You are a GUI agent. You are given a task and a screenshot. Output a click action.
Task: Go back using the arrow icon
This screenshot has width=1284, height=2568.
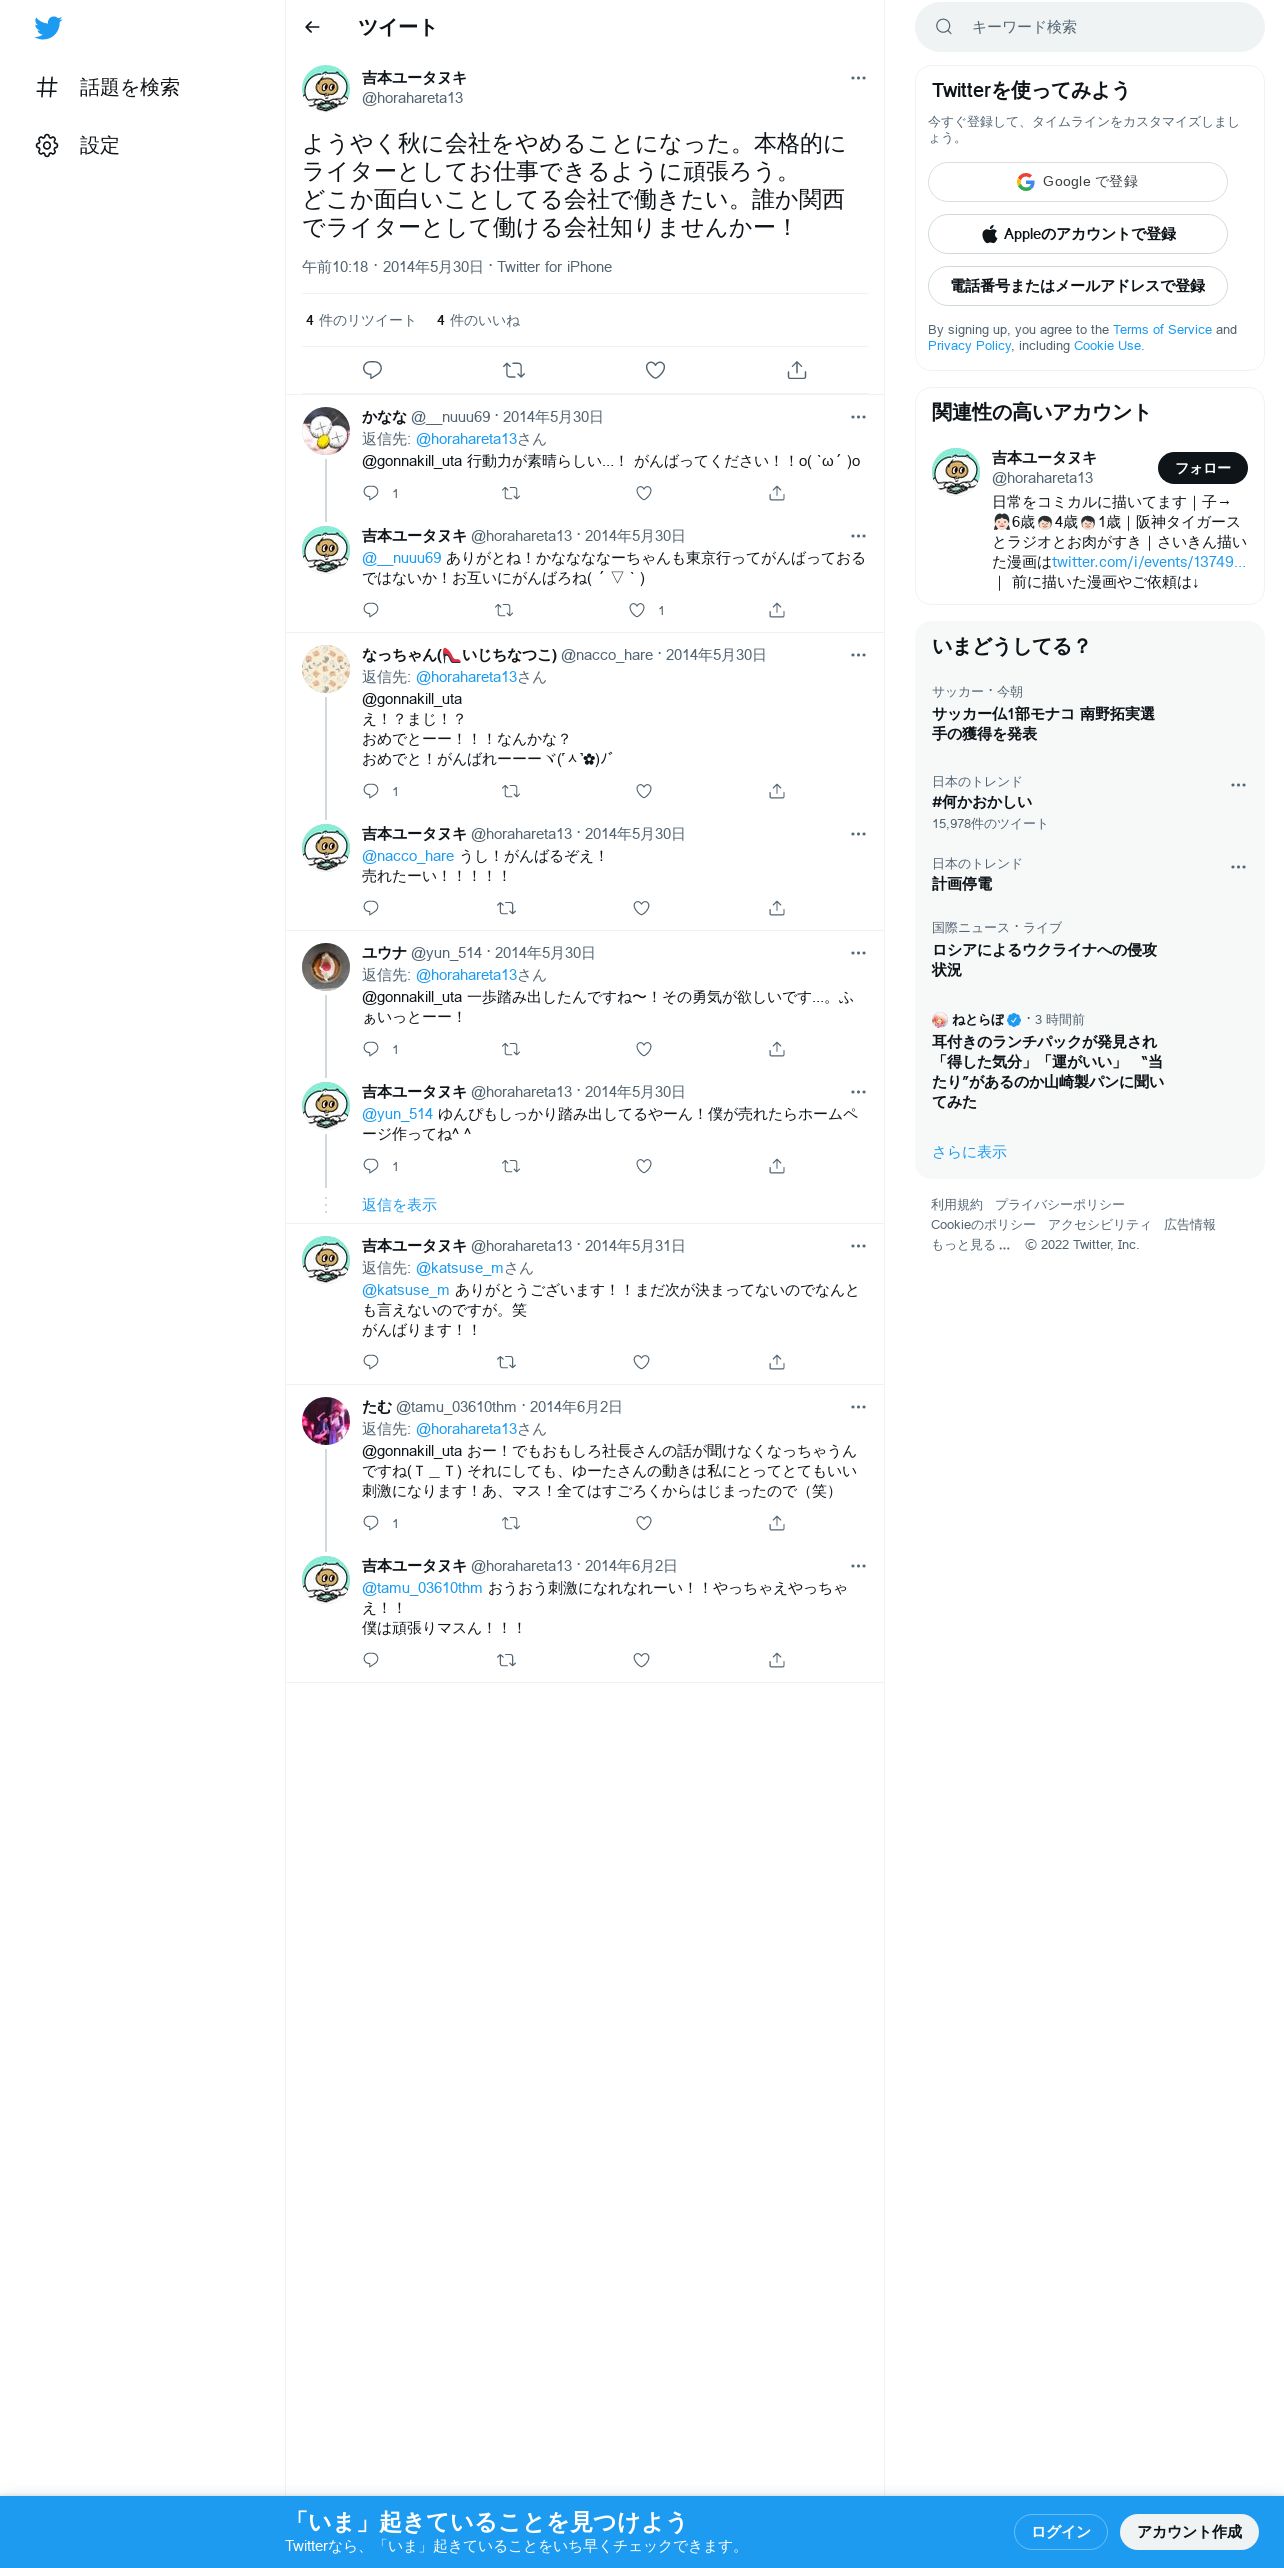tap(312, 27)
